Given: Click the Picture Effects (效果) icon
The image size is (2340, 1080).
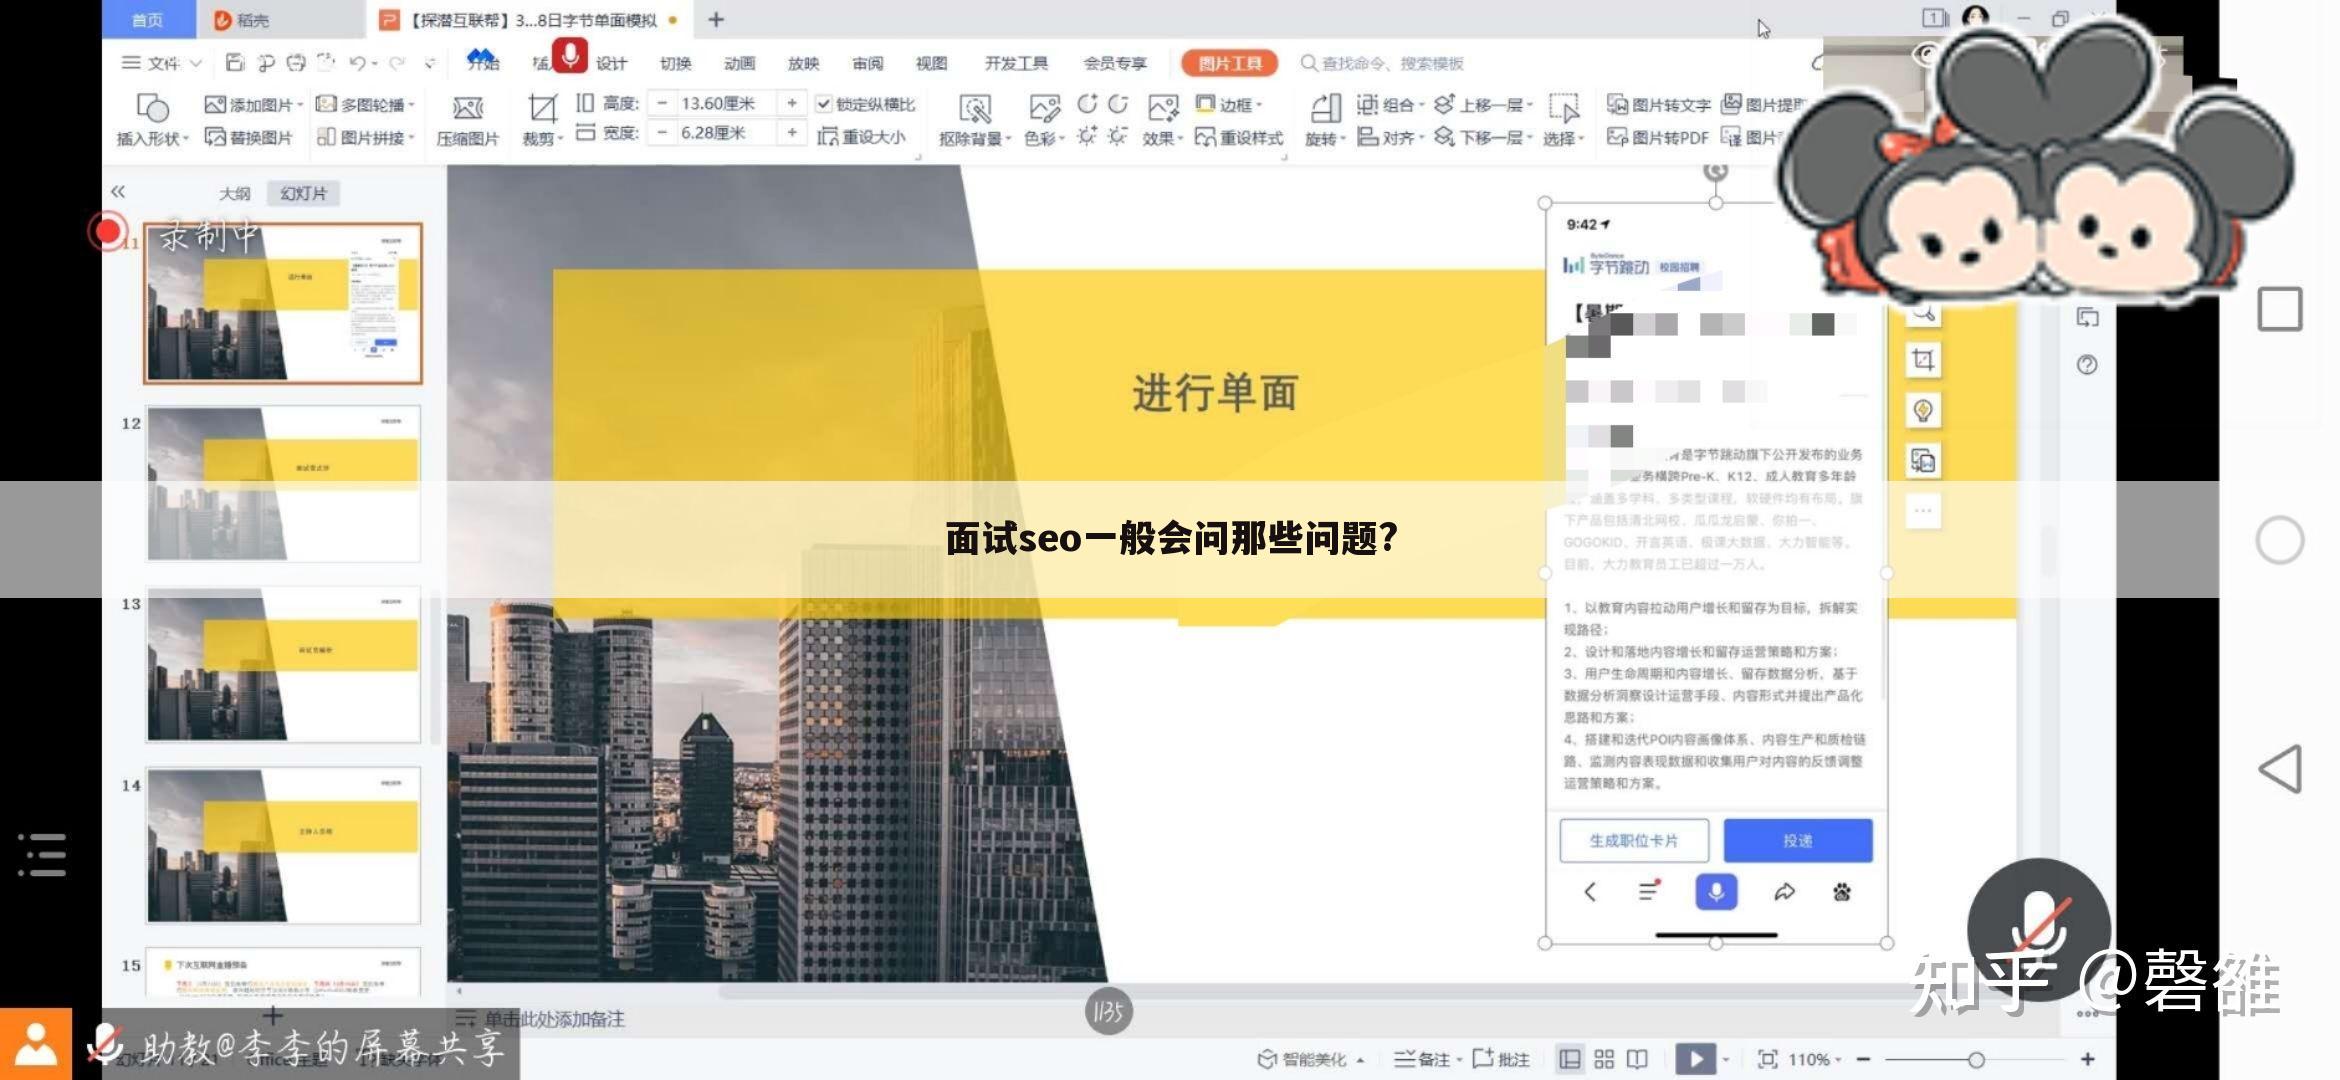Looking at the screenshot, I should pos(1162,108).
